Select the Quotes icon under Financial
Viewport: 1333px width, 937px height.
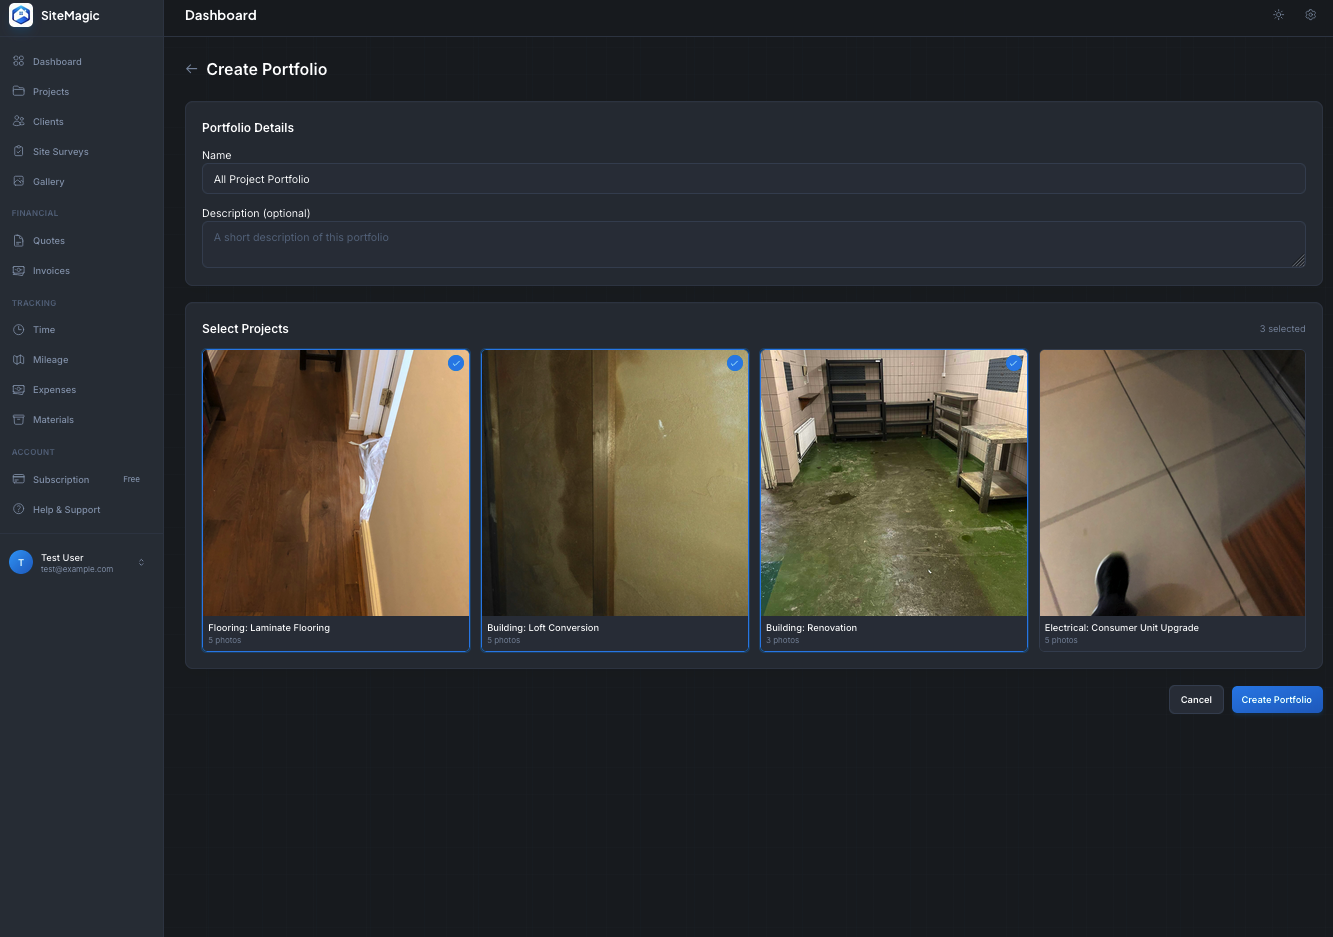pos(17,240)
